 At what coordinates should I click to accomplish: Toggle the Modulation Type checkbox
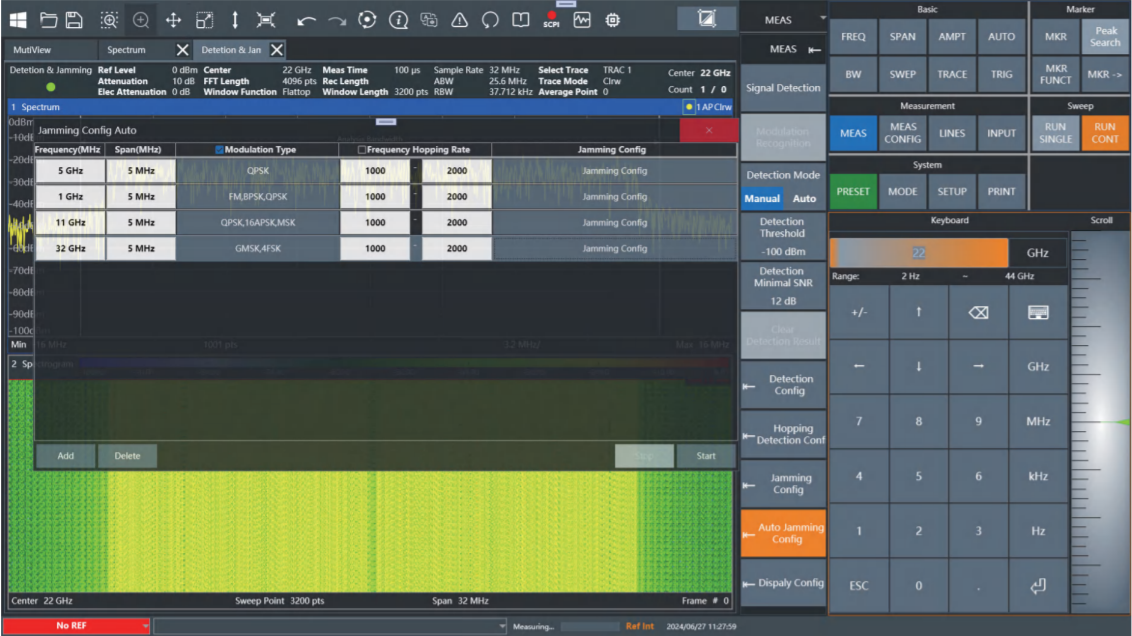click(219, 149)
